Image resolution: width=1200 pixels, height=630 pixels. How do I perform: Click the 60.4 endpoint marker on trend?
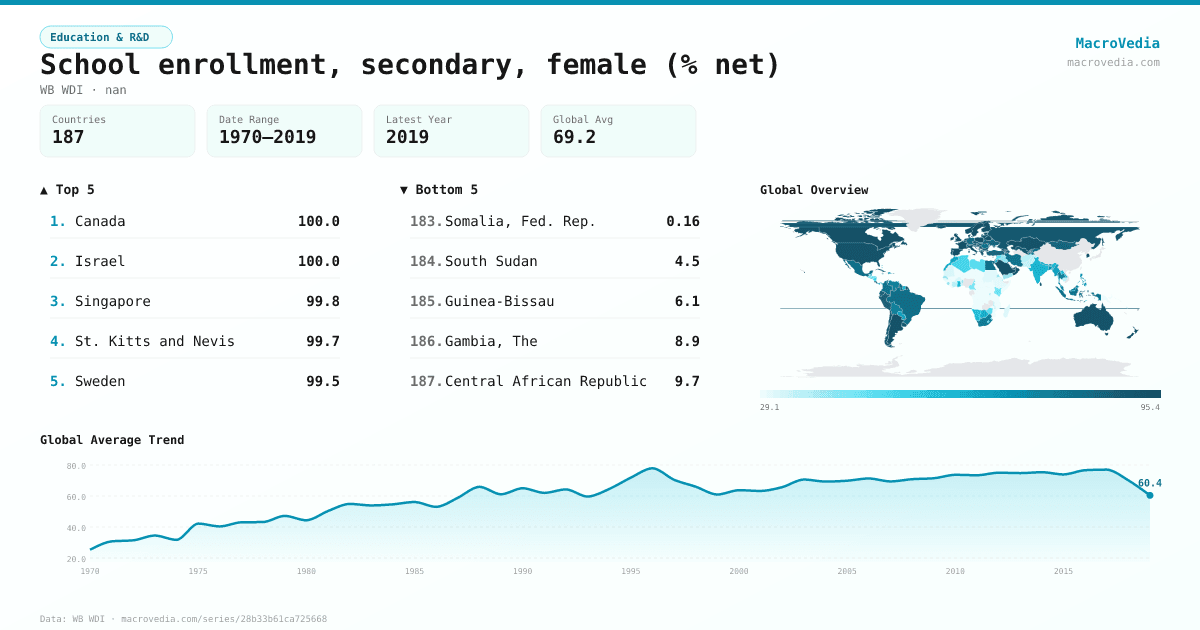[x=1149, y=495]
